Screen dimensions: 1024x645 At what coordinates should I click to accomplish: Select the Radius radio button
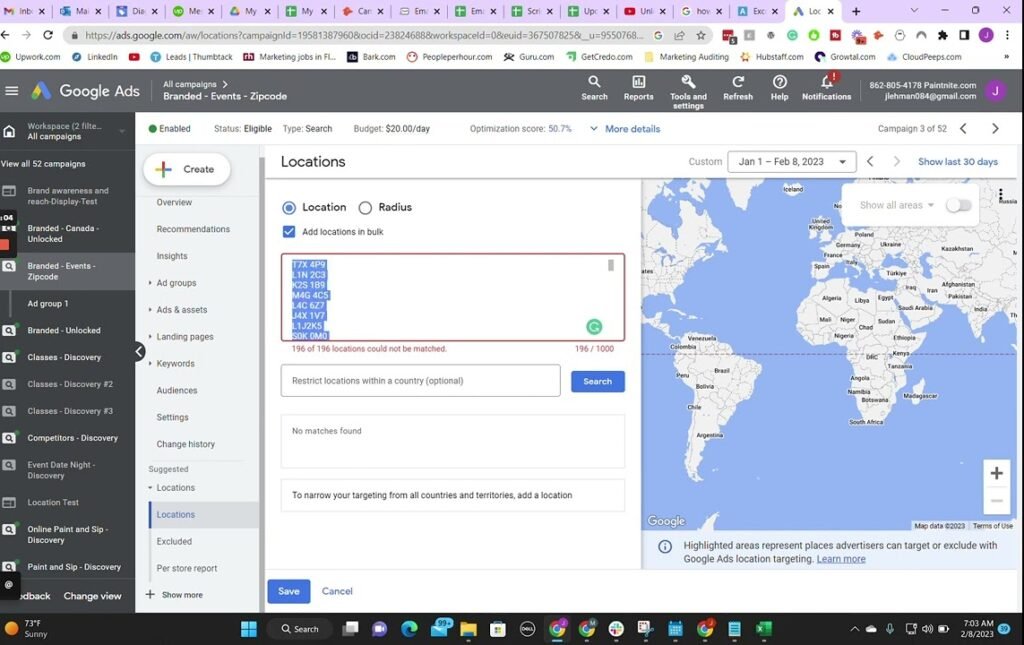365,208
